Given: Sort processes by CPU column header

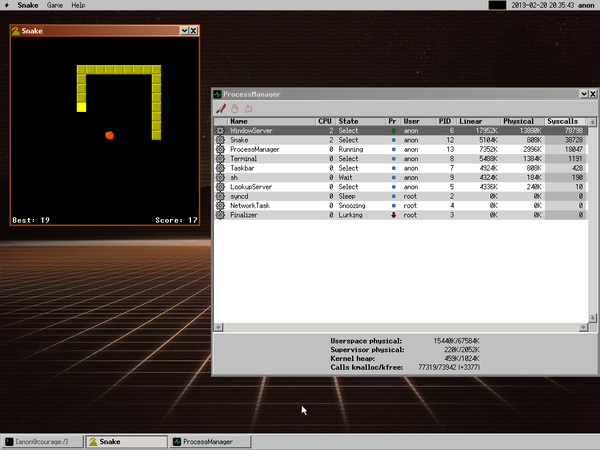Looking at the screenshot, I should pos(325,121).
